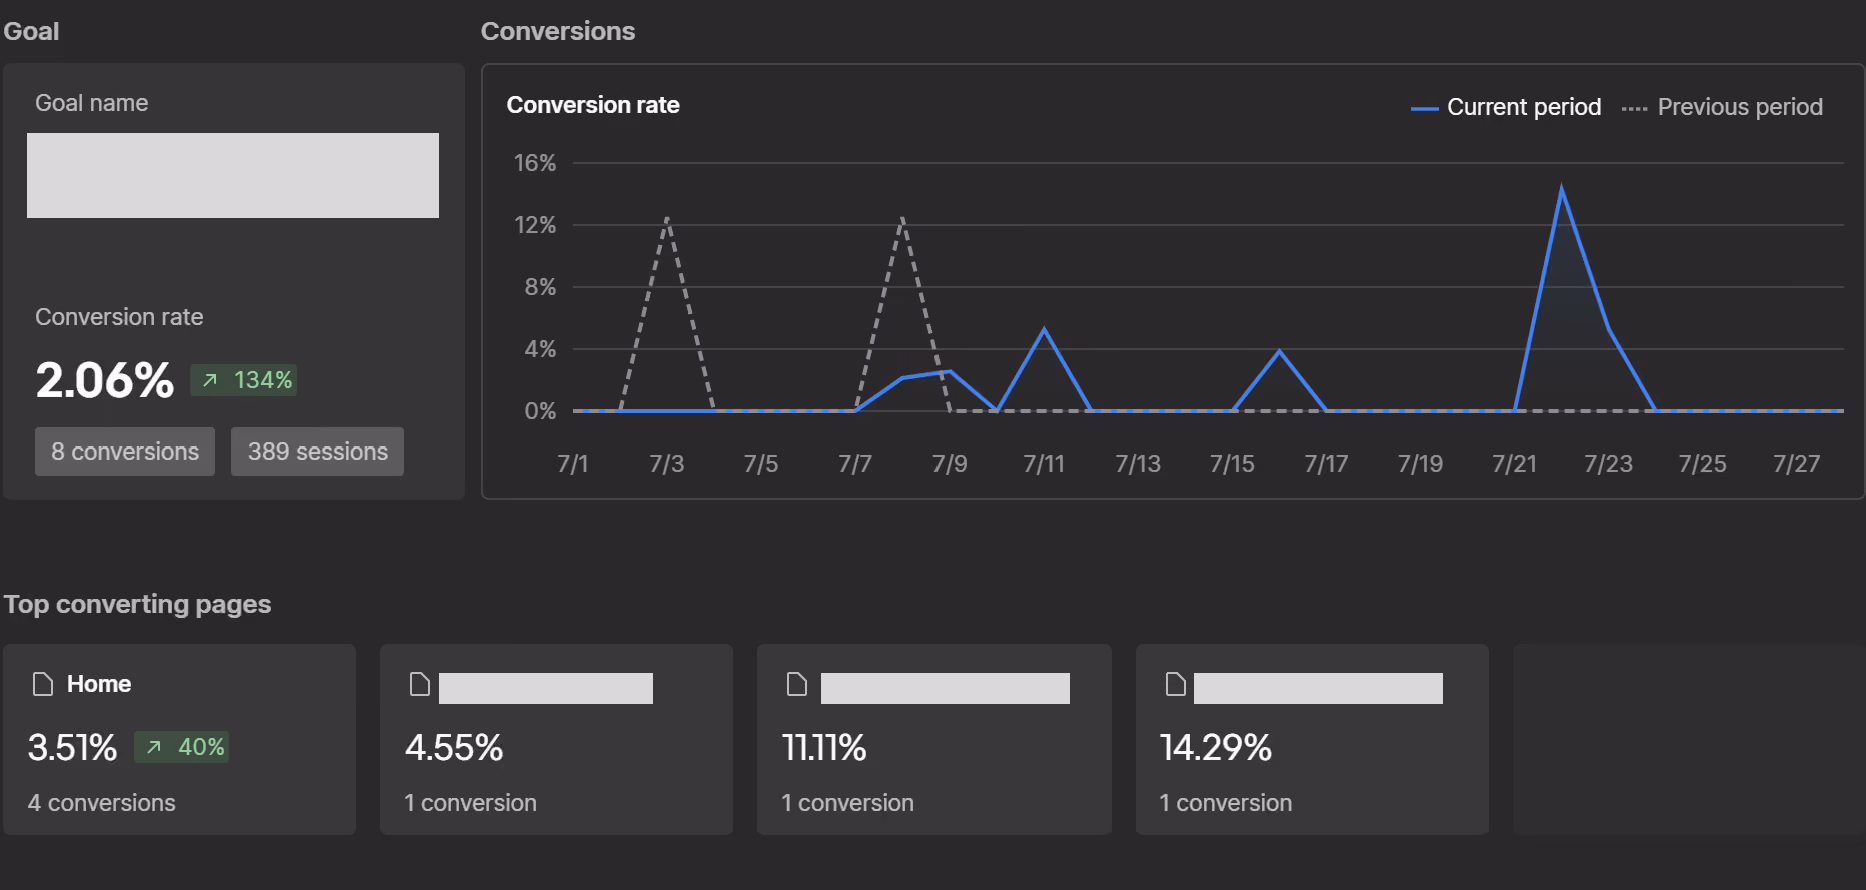Click the page icon beside Home
The image size is (1866, 890).
click(43, 684)
